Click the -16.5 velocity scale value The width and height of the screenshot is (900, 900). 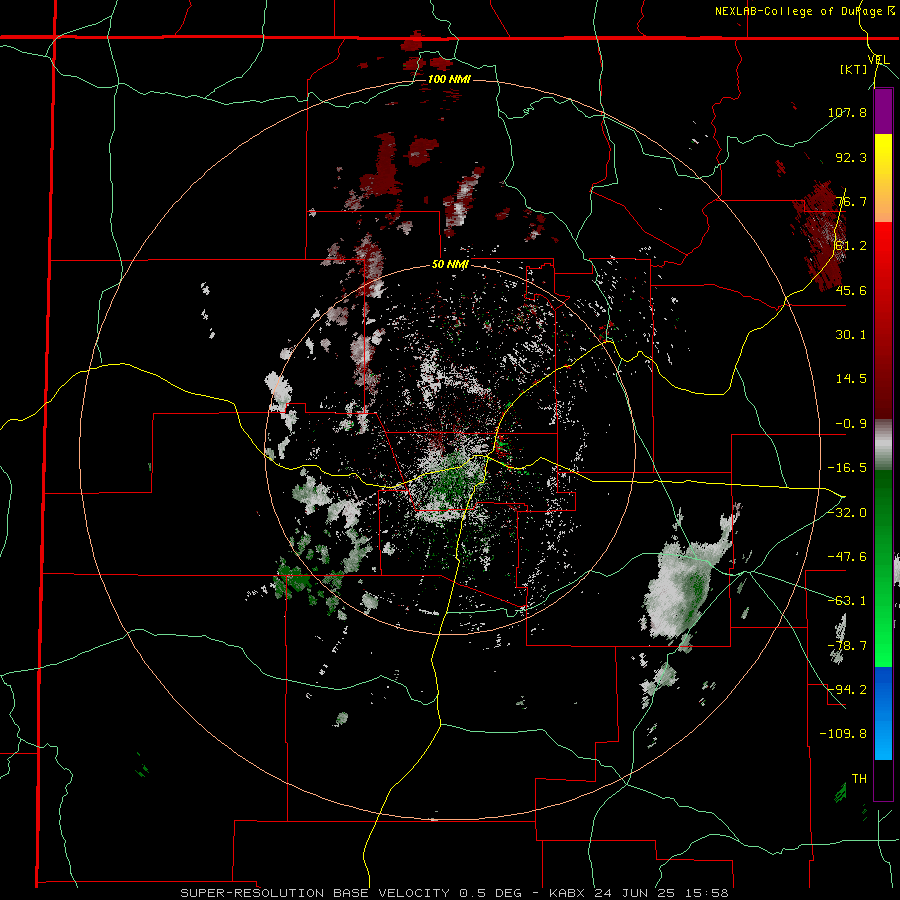click(847, 468)
